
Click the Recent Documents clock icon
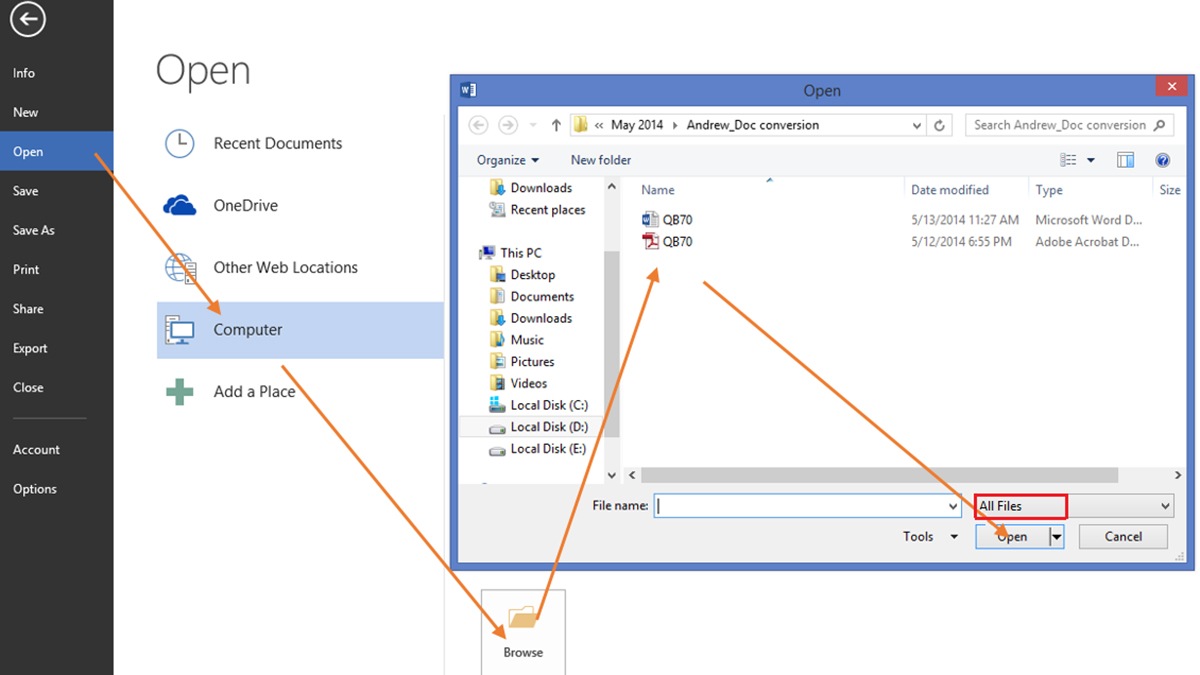coord(179,143)
